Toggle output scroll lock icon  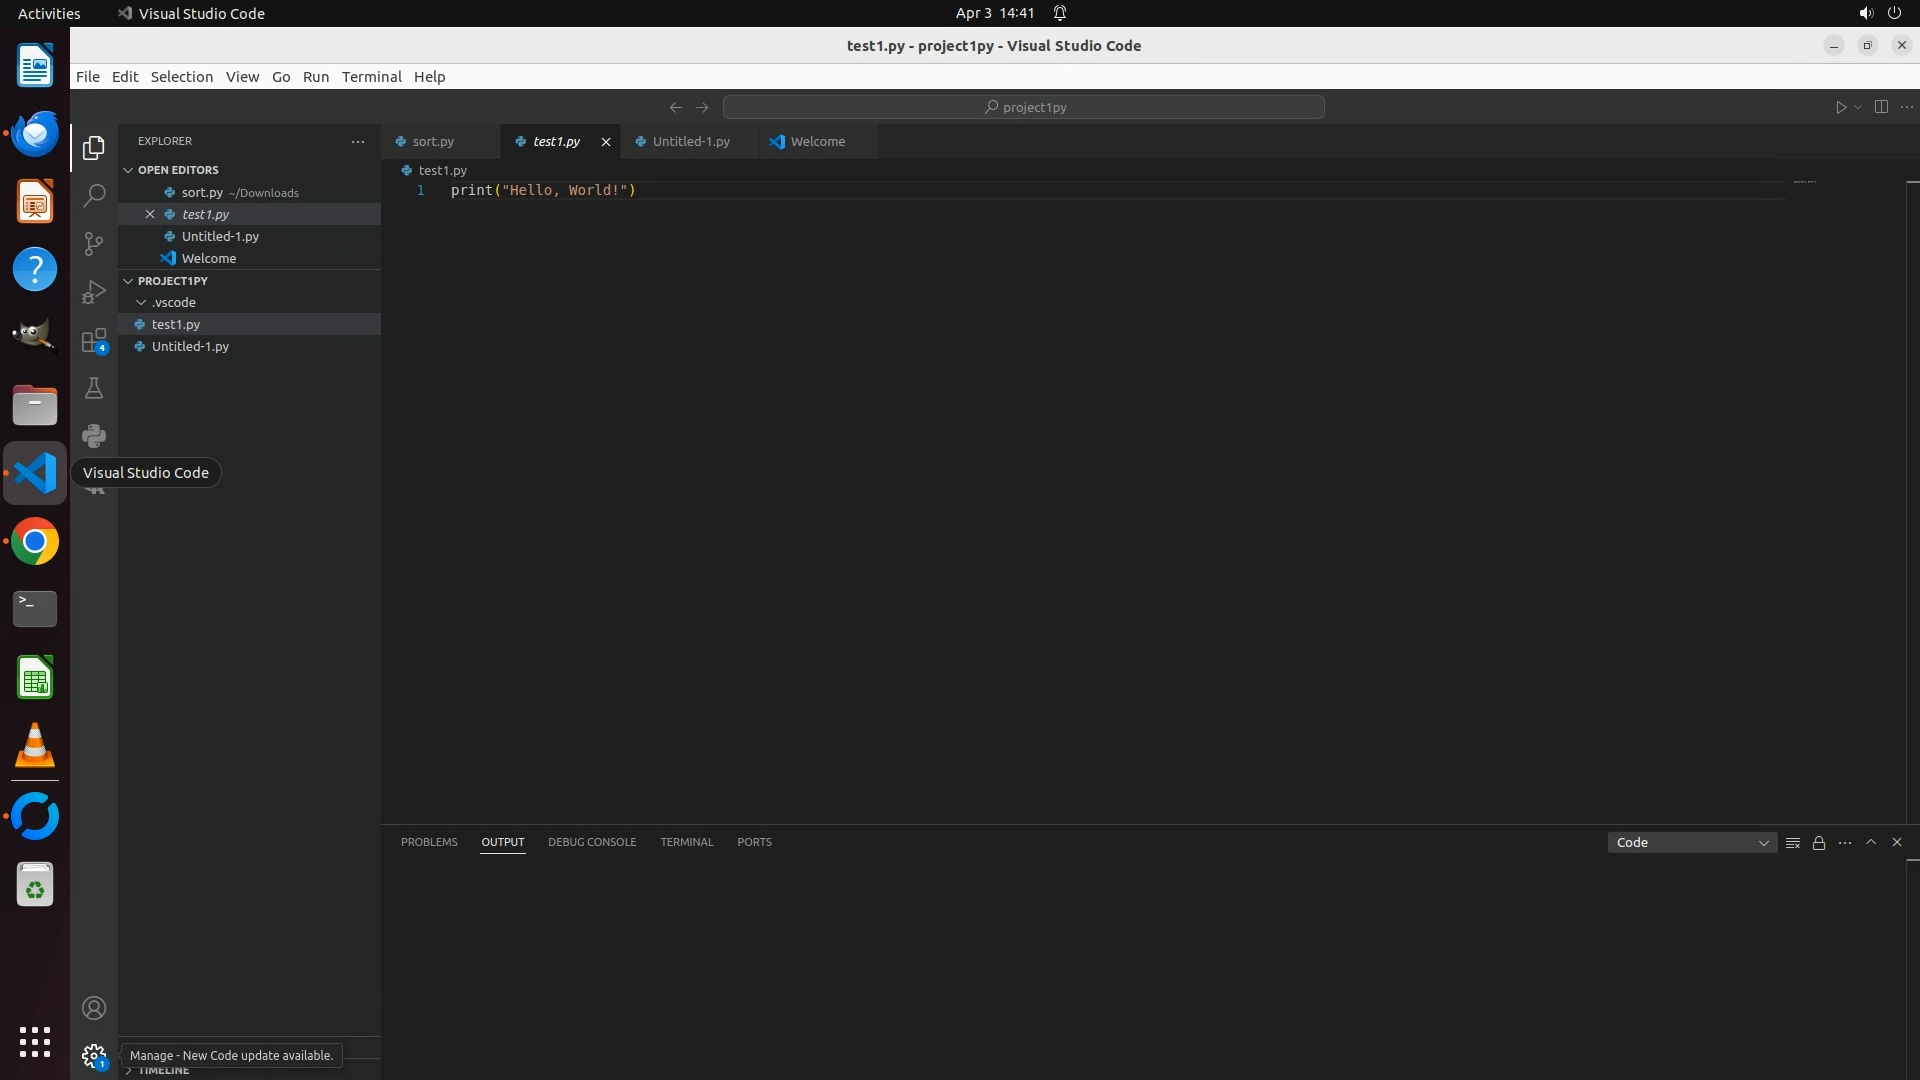pyautogui.click(x=1819, y=843)
